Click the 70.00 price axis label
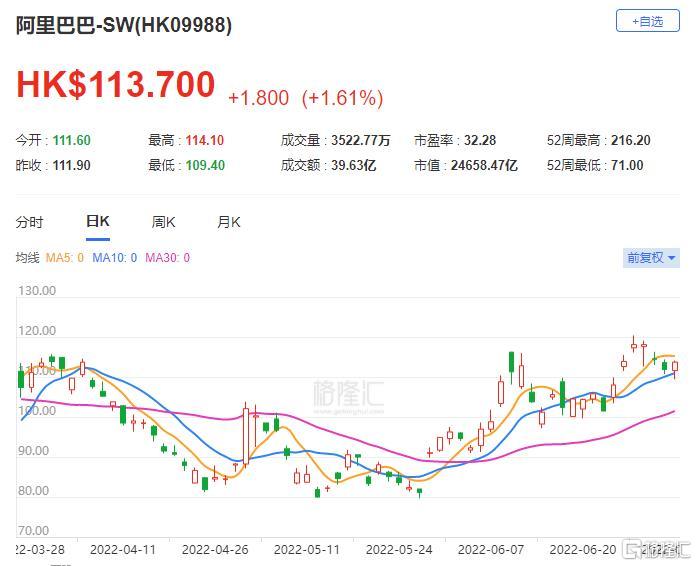 click(34, 531)
